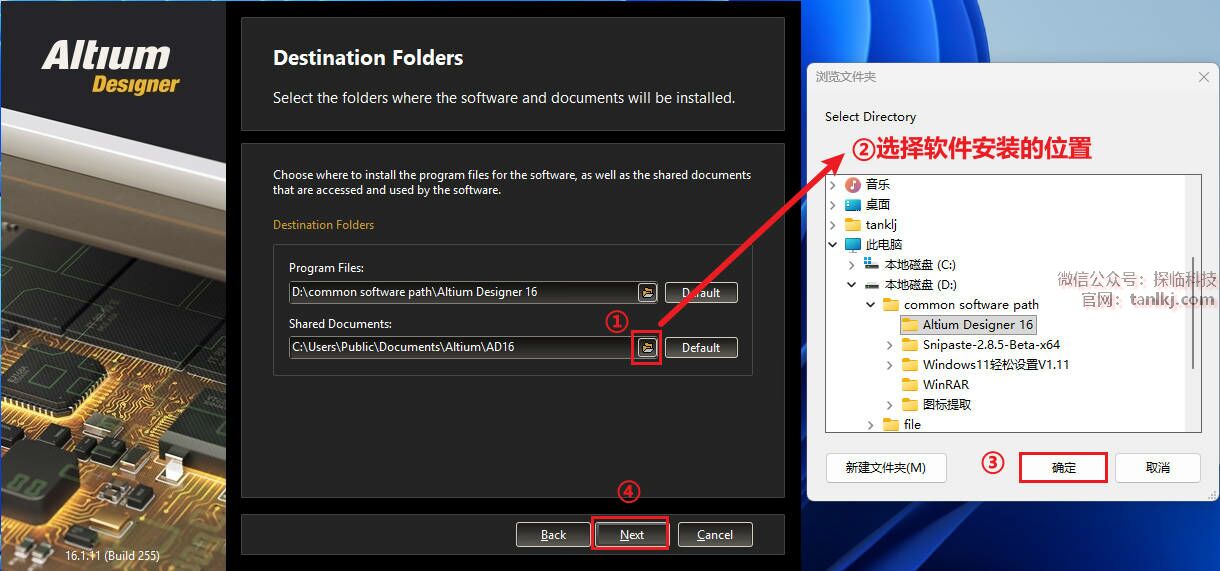1220x571 pixels.
Task: Select 图标提取 folder name in tree
Action: (x=947, y=405)
